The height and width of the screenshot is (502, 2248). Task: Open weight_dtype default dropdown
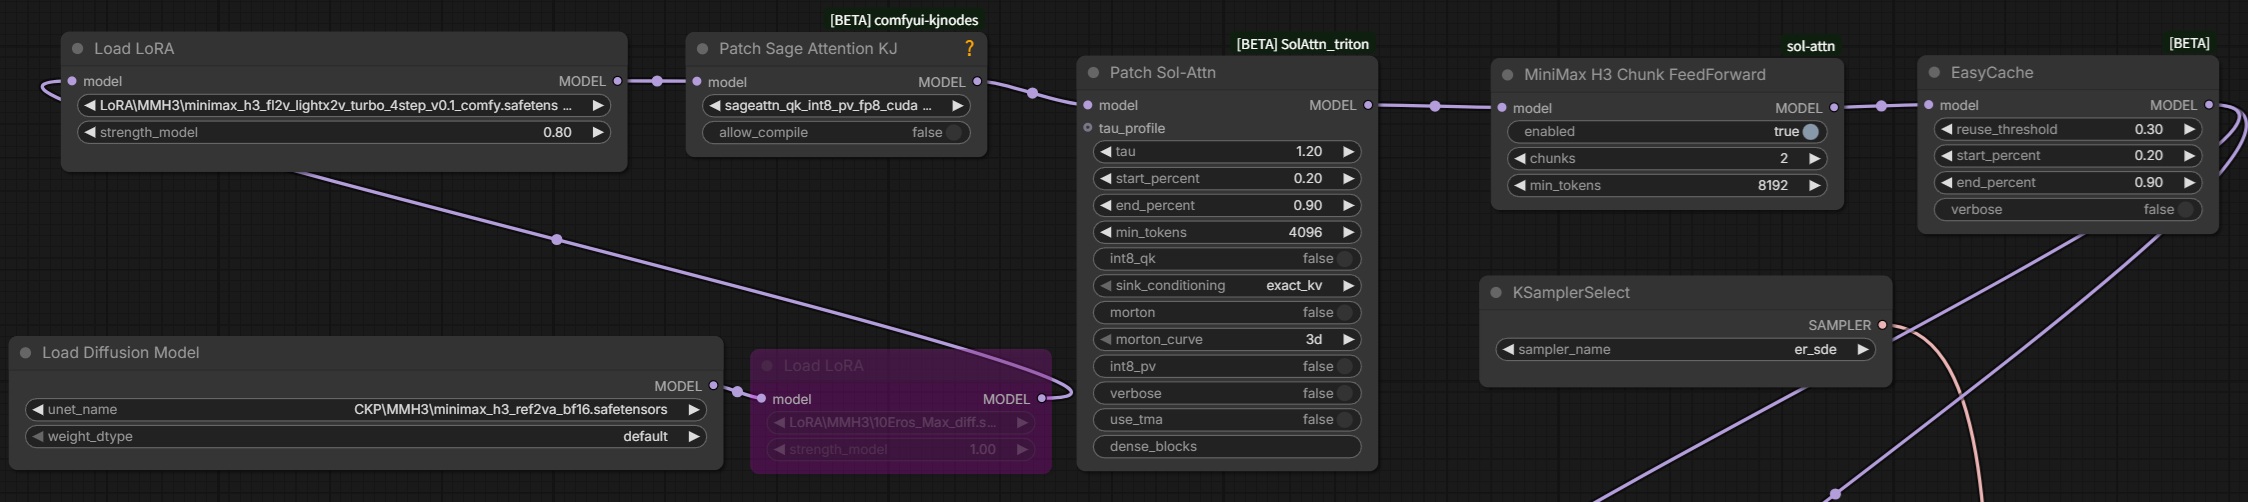[366, 436]
